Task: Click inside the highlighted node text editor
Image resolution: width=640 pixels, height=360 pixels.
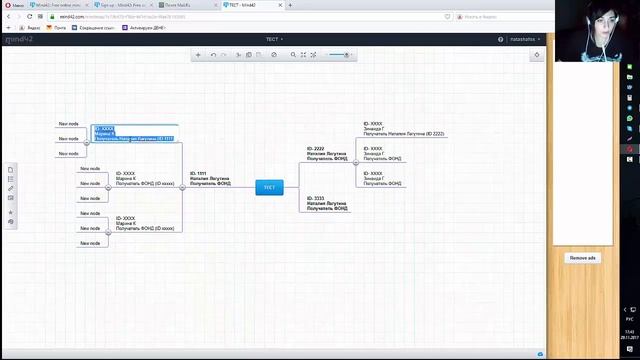Action: point(135,133)
